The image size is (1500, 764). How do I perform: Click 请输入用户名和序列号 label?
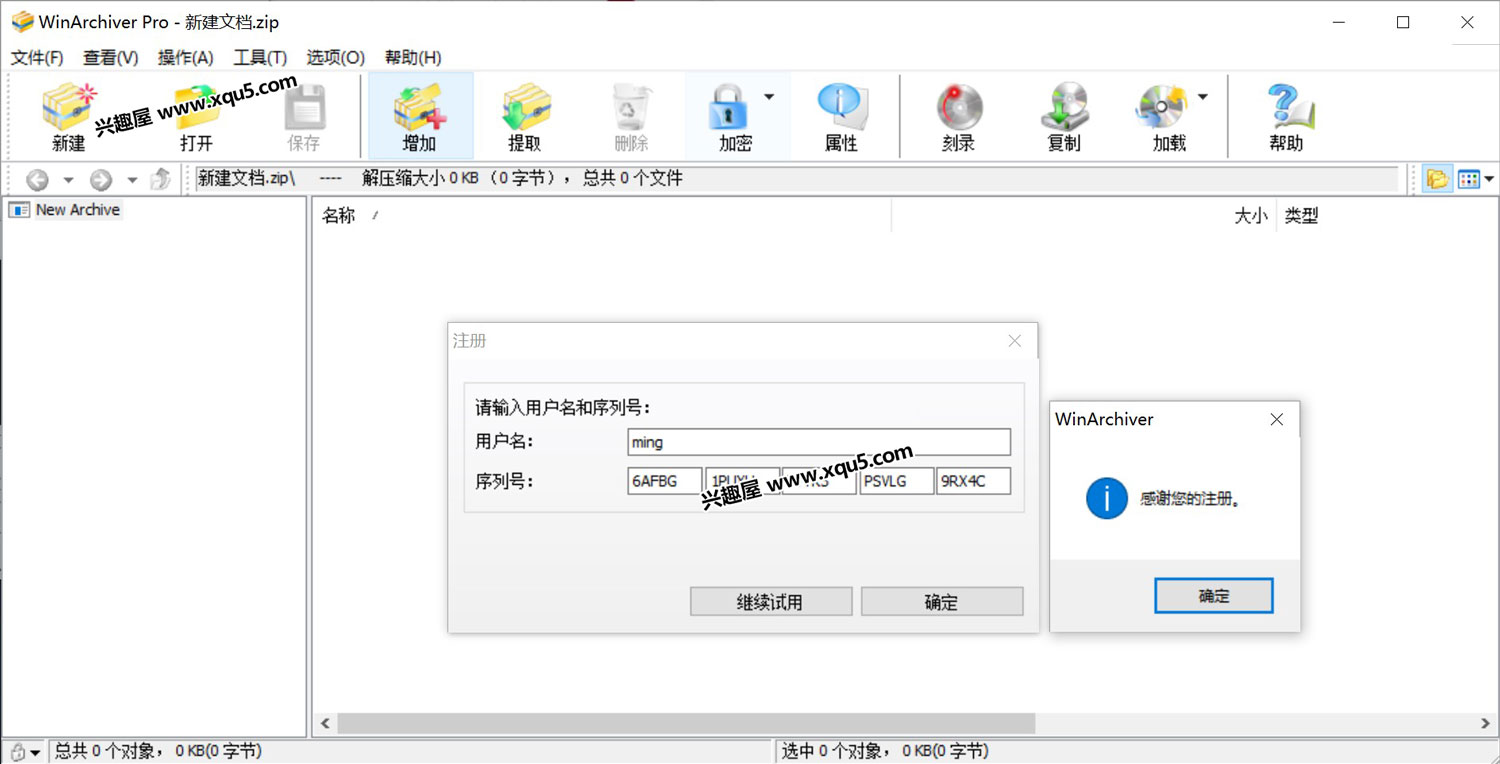coord(563,408)
